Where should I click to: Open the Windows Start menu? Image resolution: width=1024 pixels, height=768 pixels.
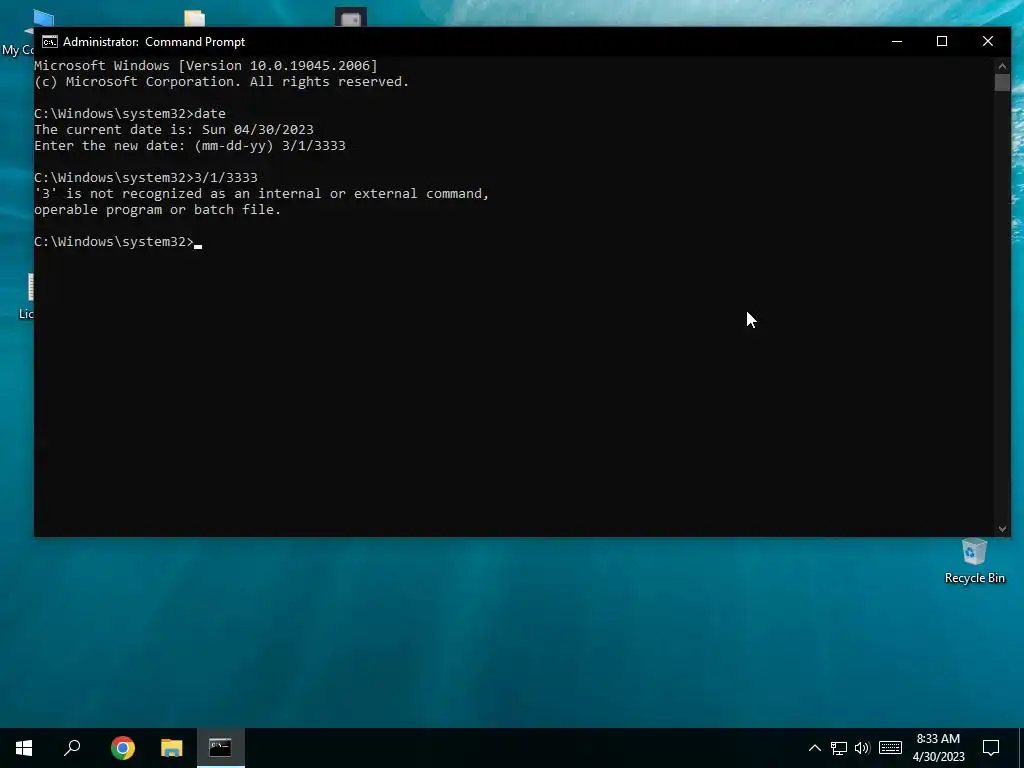click(x=24, y=748)
